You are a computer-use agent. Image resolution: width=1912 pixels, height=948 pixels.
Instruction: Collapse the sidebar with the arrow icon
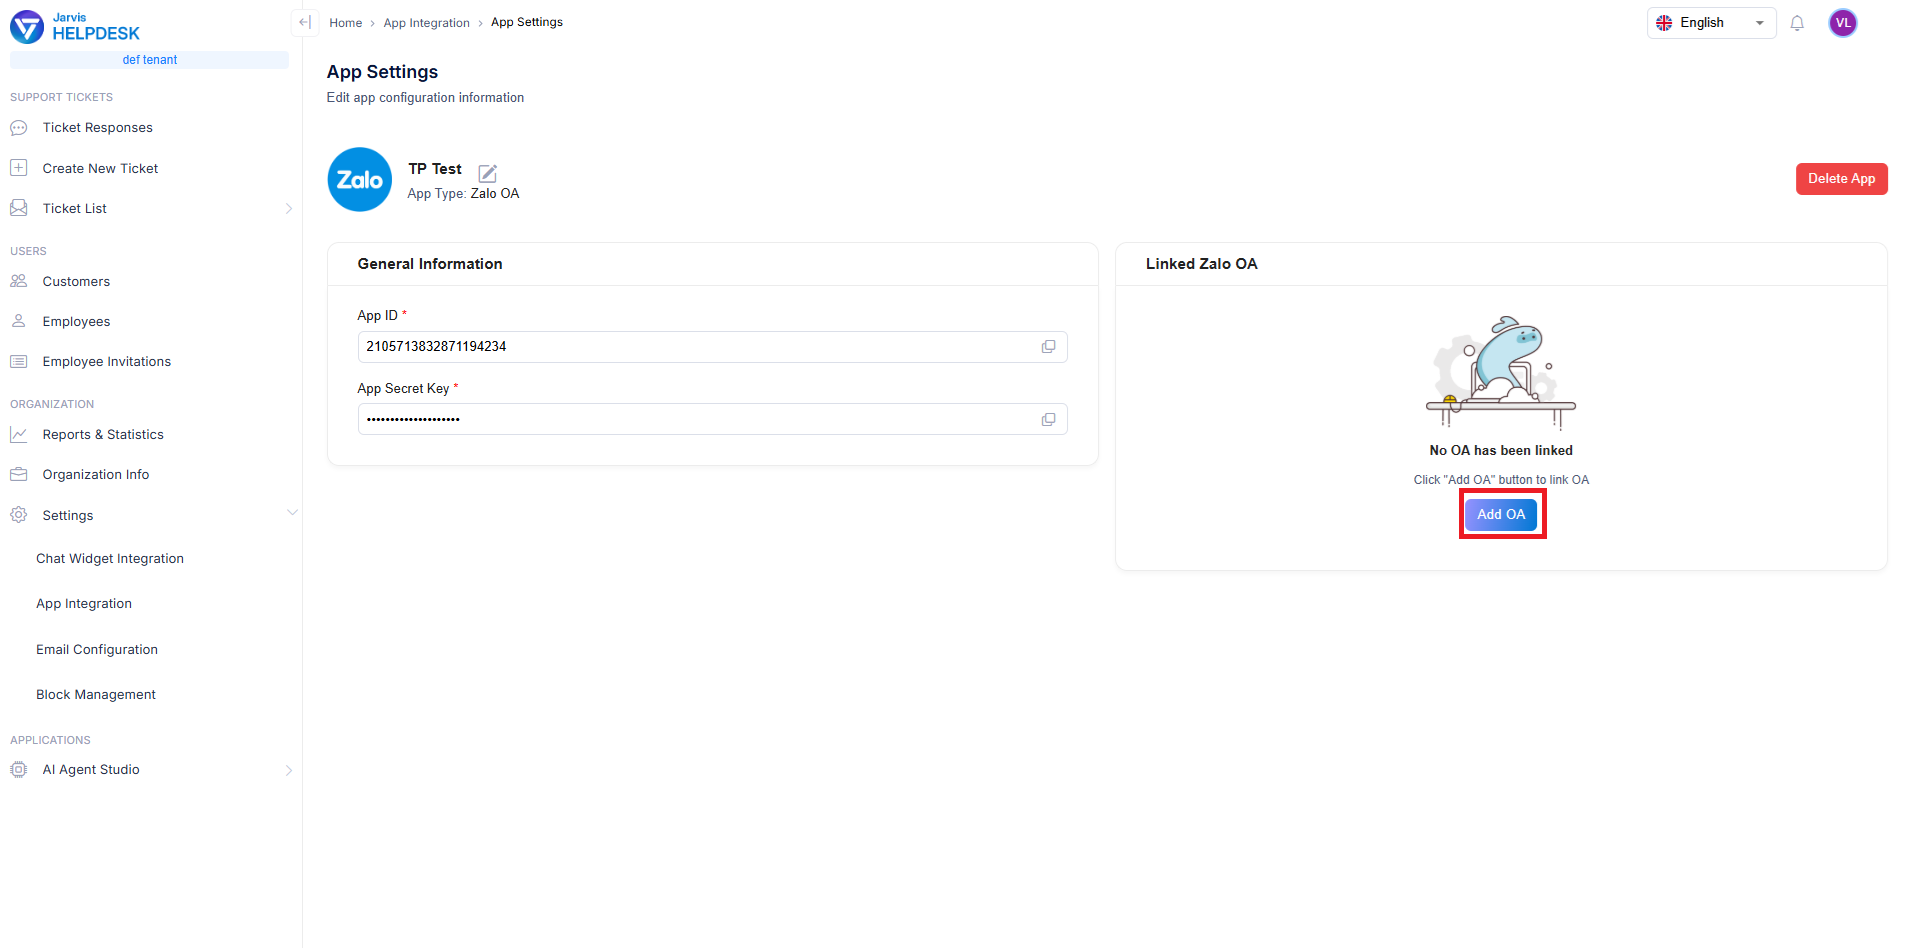(305, 22)
